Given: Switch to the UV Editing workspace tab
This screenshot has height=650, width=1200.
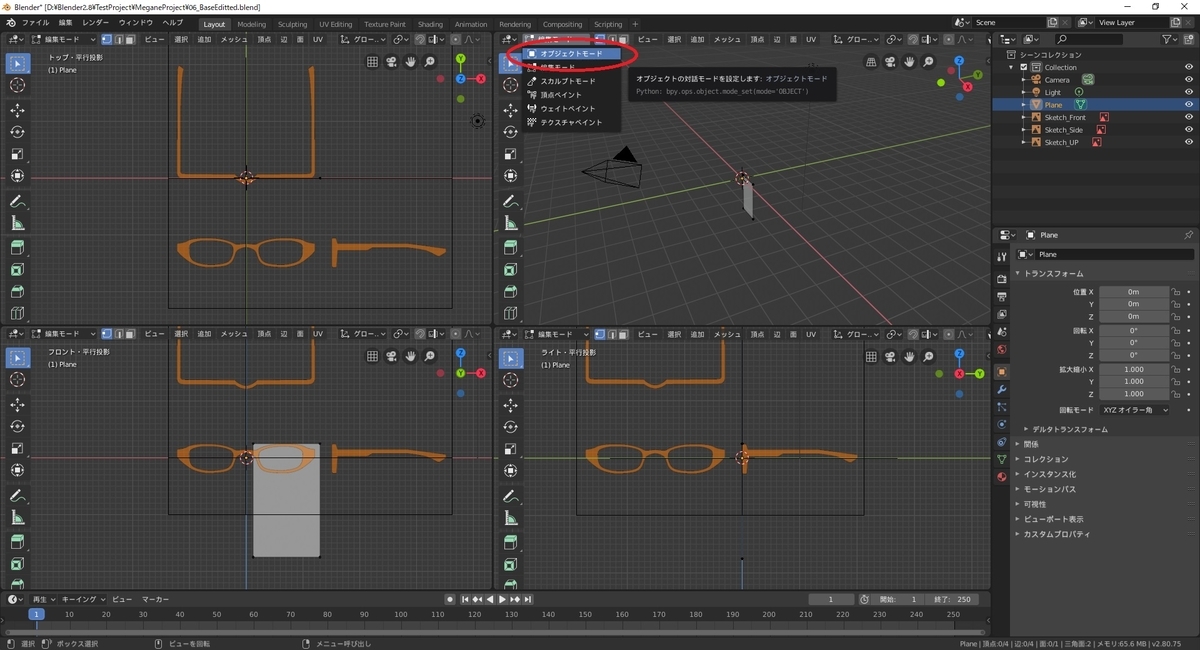Looking at the screenshot, I should coord(335,24).
